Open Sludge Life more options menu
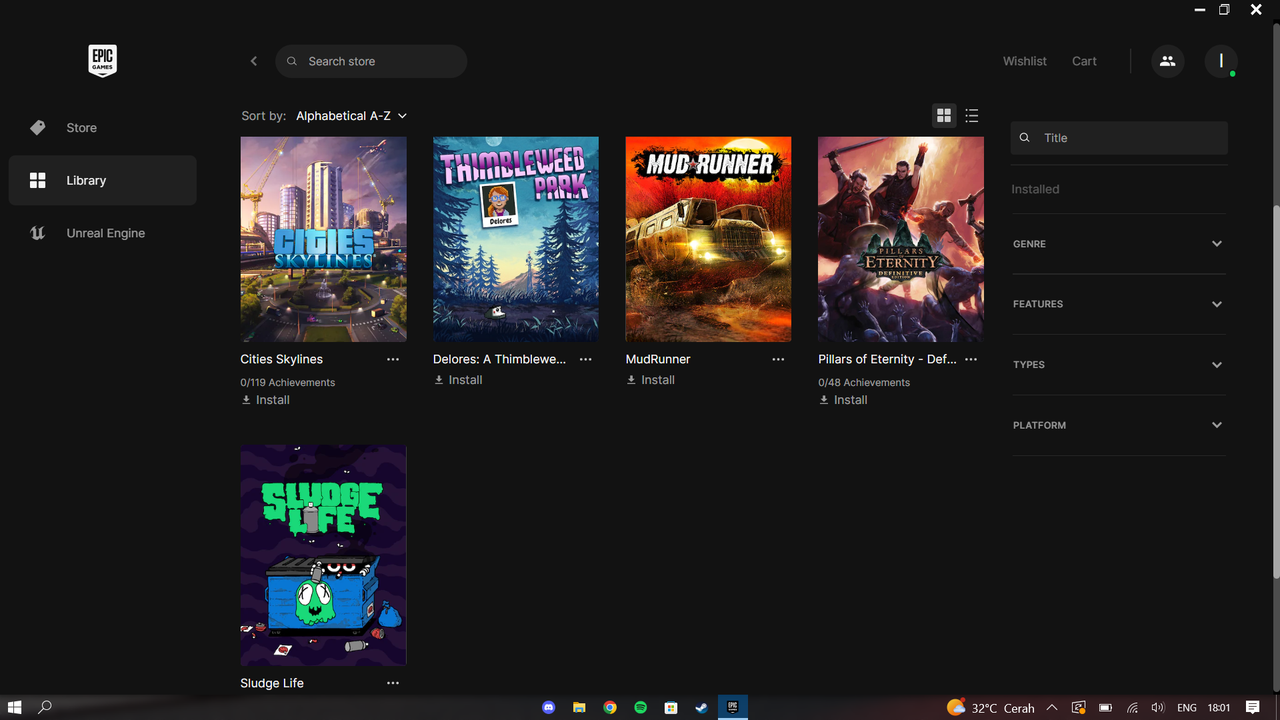 [x=393, y=683]
